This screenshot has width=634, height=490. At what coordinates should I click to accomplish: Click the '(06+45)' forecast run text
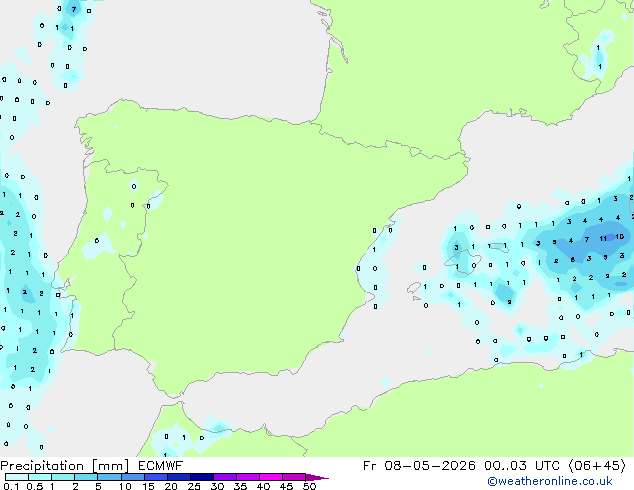(x=597, y=466)
